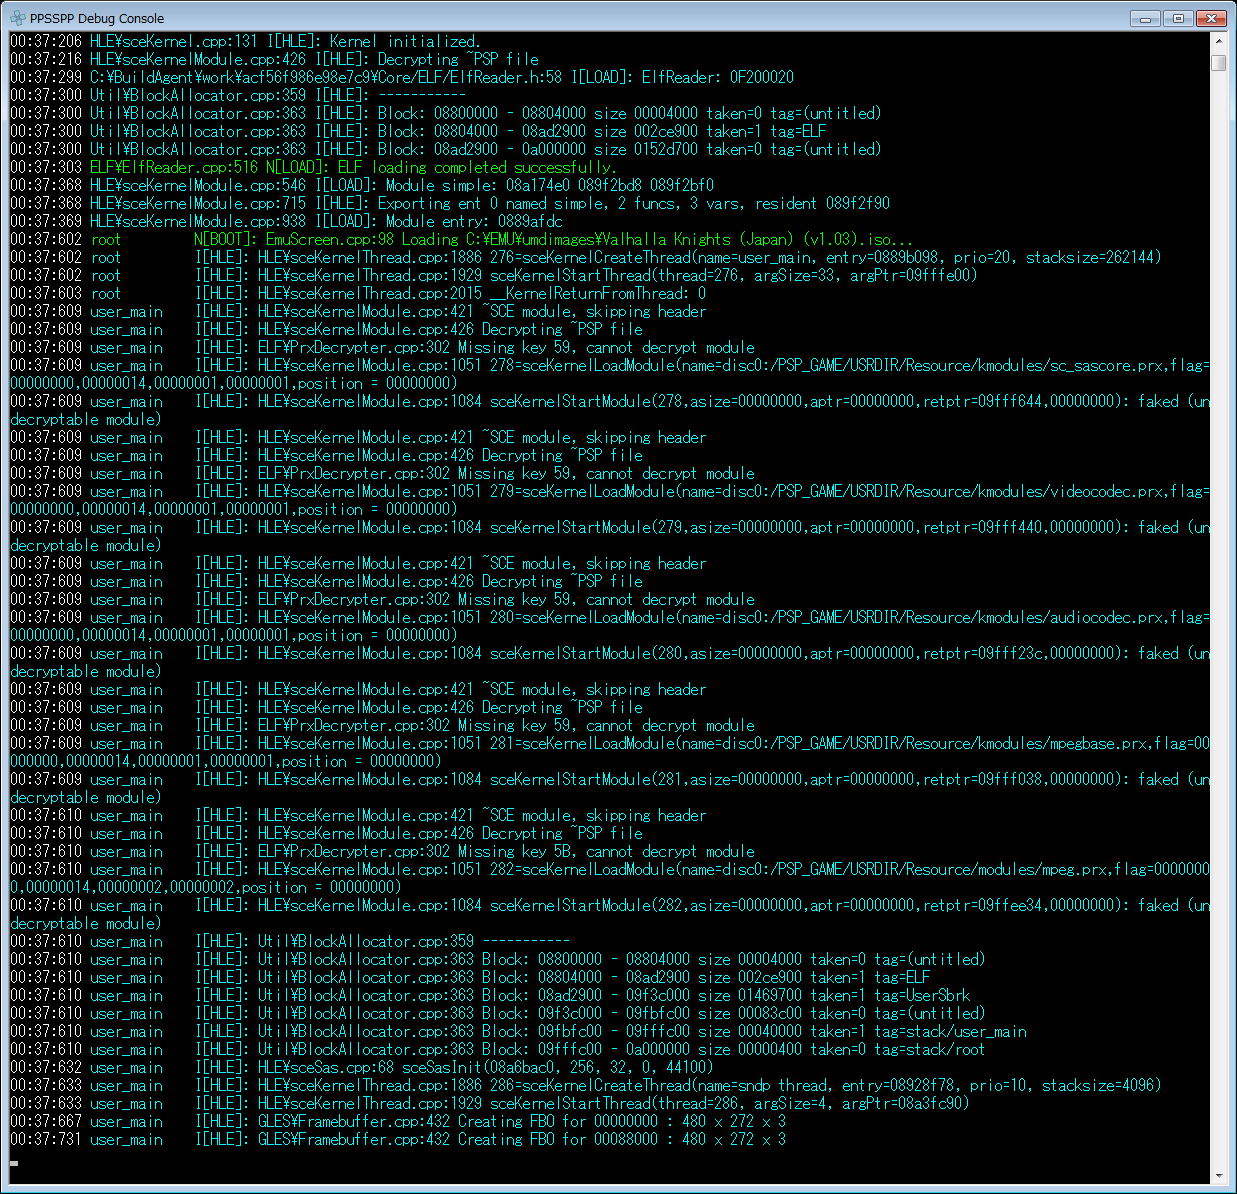Click the 'Module simple: 08a174e0' log line
The image size is (1237, 1194).
pos(362,185)
